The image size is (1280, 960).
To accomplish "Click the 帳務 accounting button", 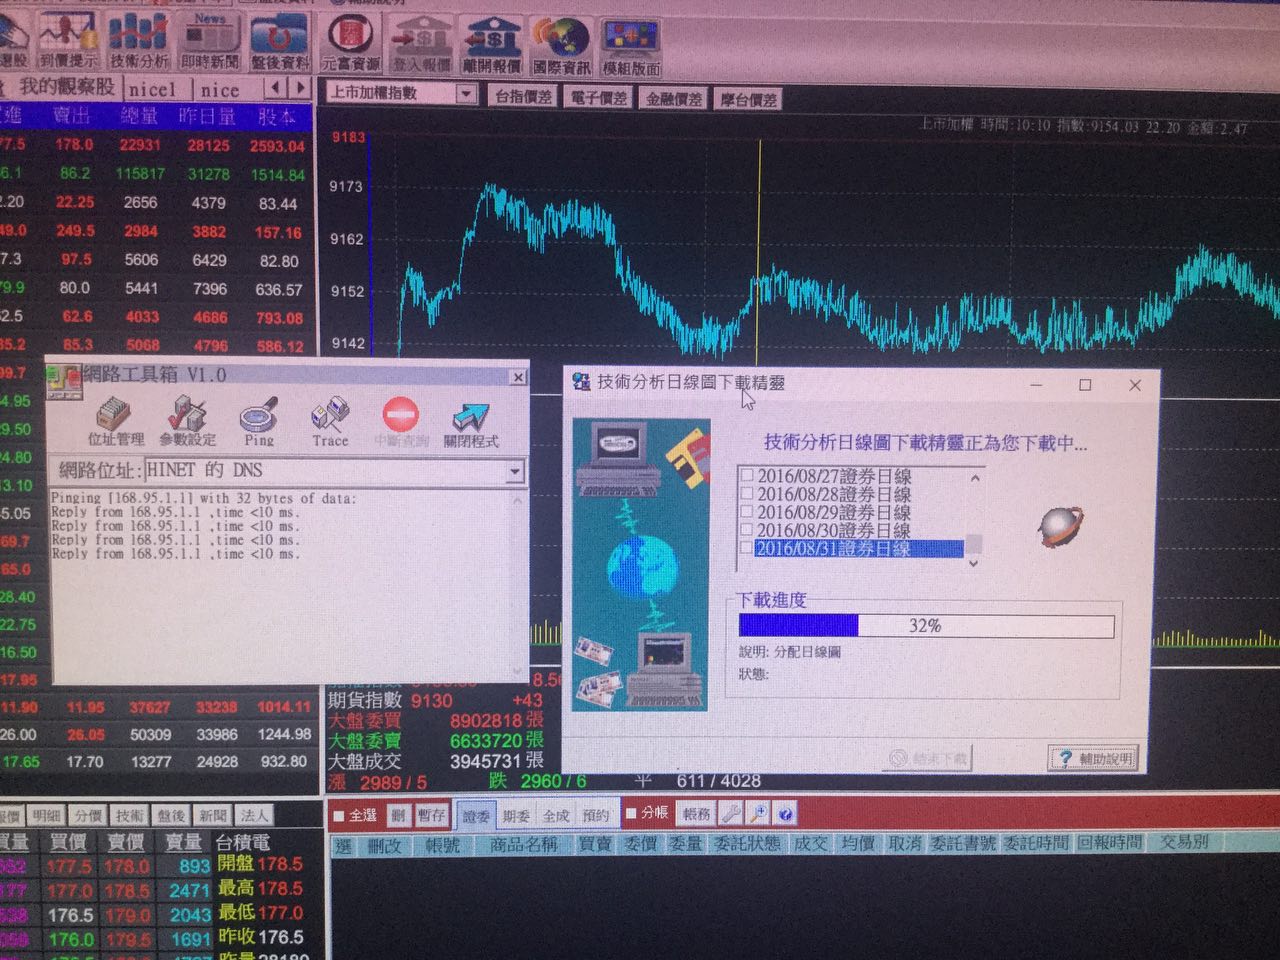I will pyautogui.click(x=696, y=813).
